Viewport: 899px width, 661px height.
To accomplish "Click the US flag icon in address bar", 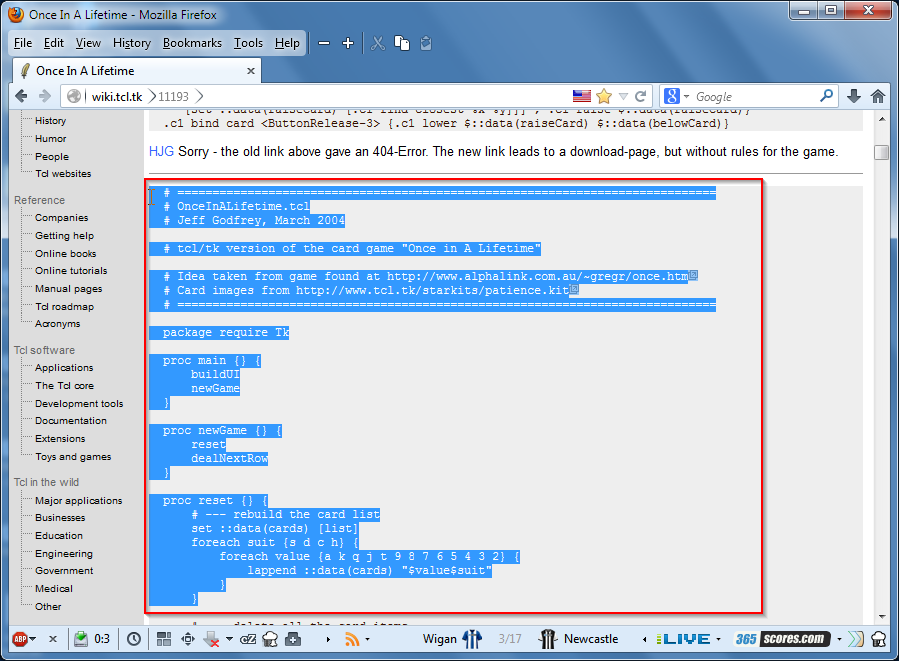I will point(581,96).
